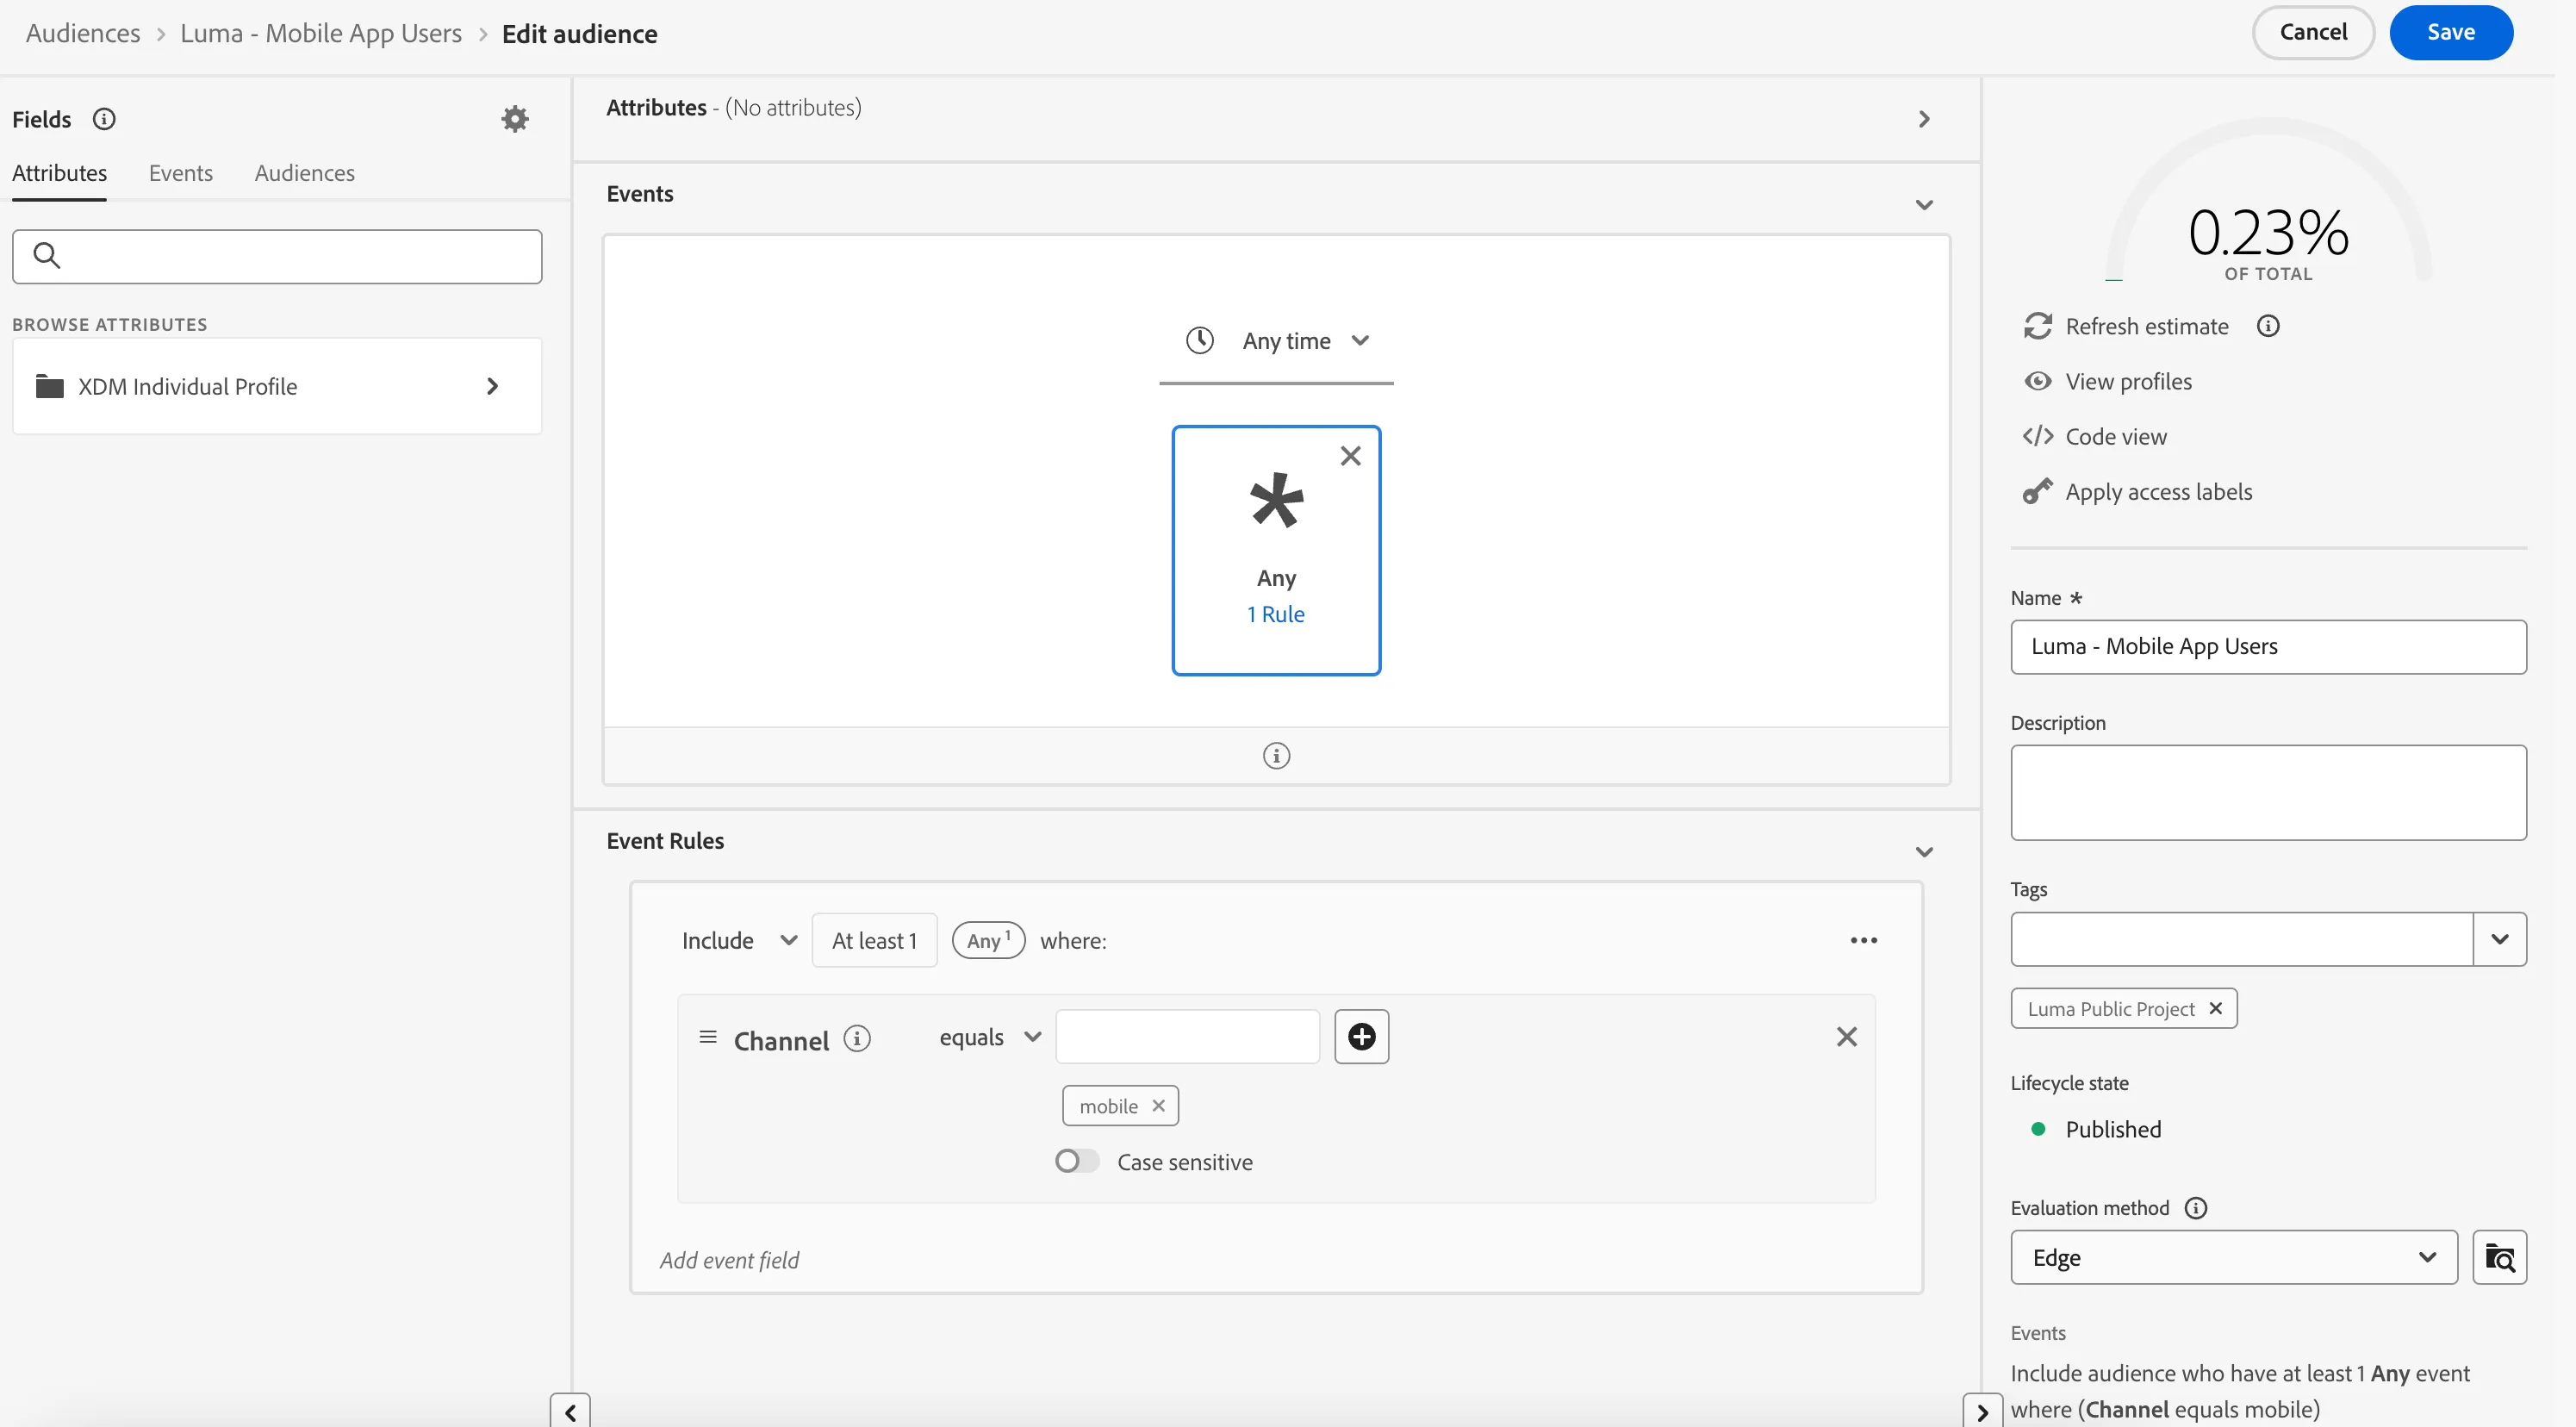Click the Save button
Screen dimensions: 2576x1427
(2450, 32)
